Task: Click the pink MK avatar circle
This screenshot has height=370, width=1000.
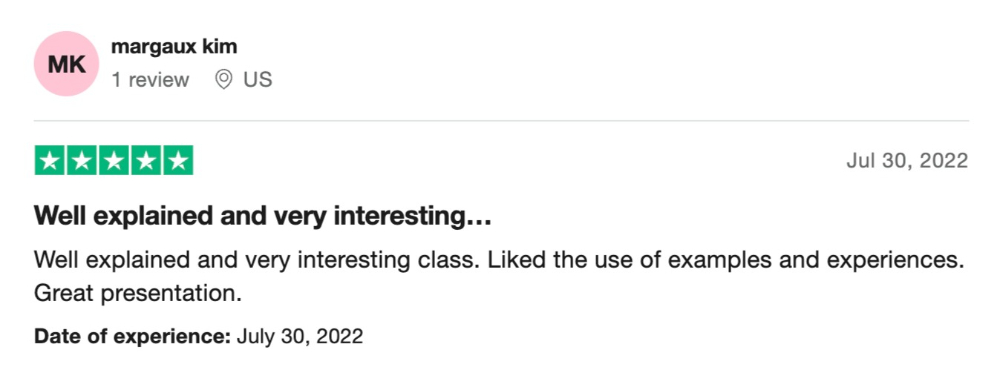Action: [x=66, y=64]
